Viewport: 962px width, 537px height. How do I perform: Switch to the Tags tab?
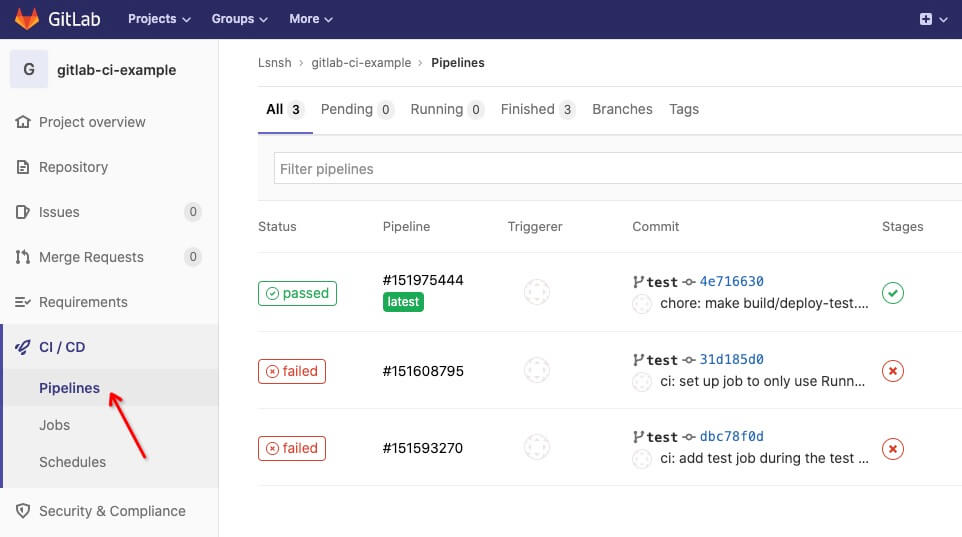[x=684, y=109]
